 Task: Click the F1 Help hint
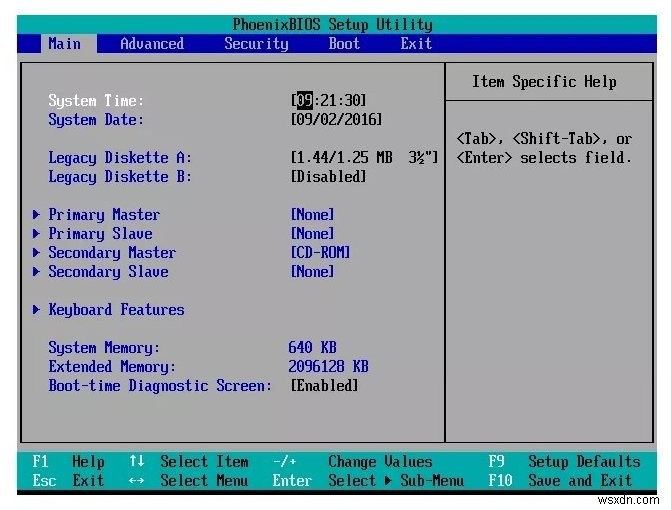(x=68, y=462)
